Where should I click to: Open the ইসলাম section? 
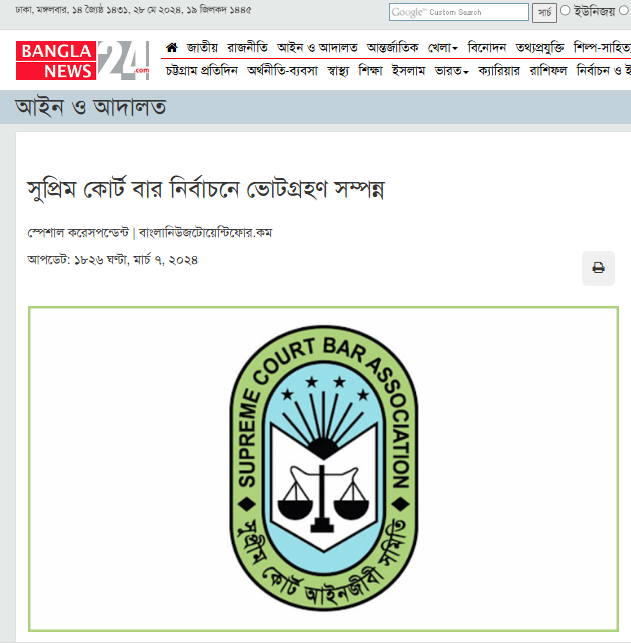tap(408, 71)
